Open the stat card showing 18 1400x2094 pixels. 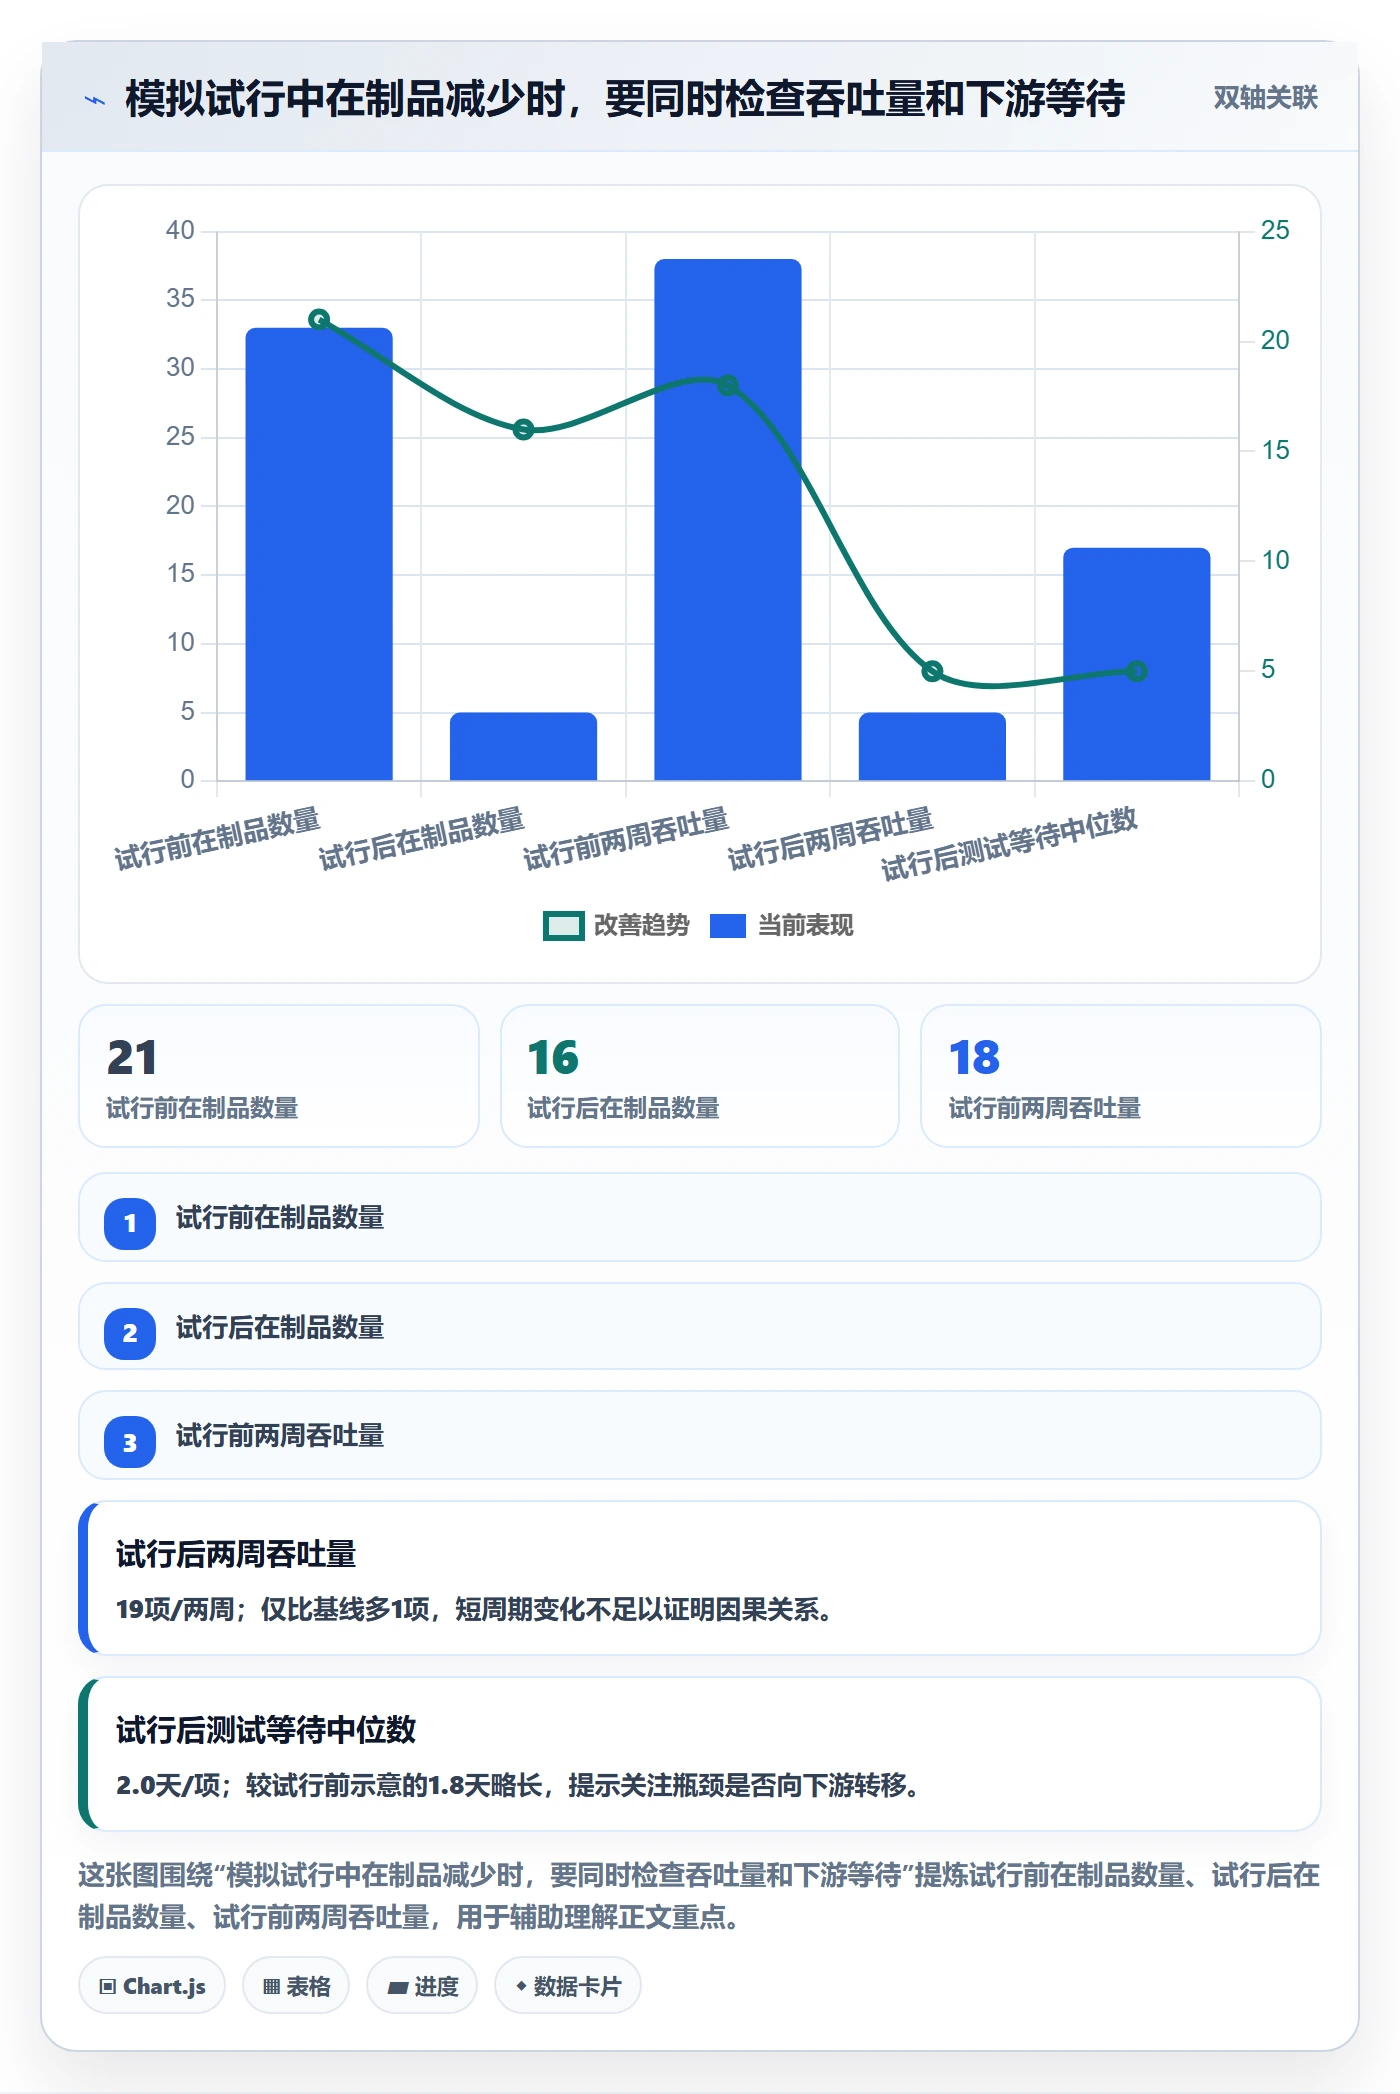coord(1120,1076)
